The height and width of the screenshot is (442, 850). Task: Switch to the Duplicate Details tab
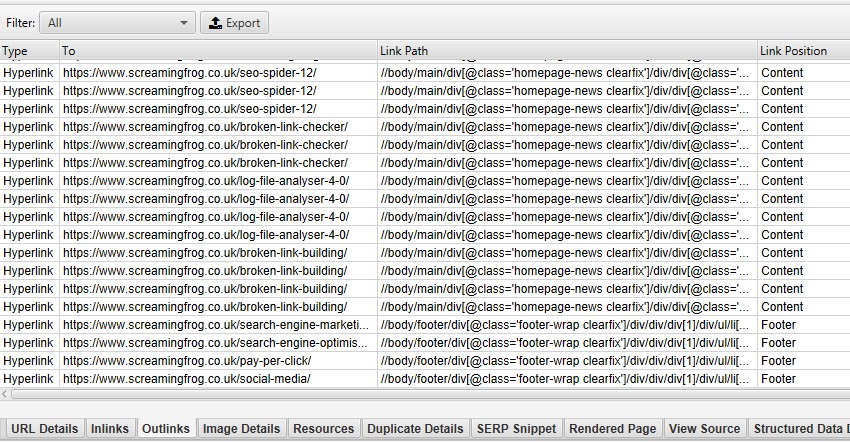pyautogui.click(x=415, y=429)
